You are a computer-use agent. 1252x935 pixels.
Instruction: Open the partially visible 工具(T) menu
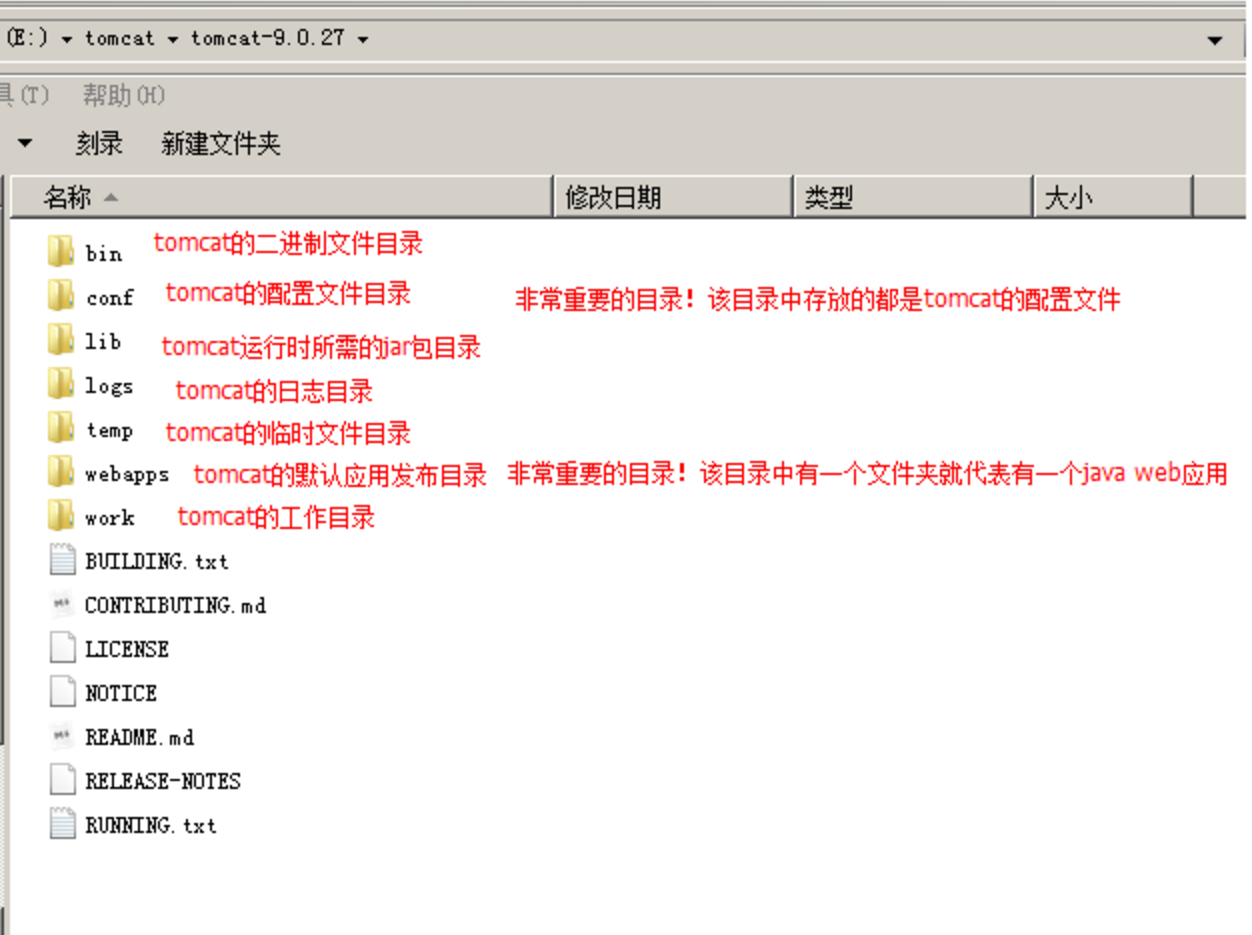click(24, 95)
